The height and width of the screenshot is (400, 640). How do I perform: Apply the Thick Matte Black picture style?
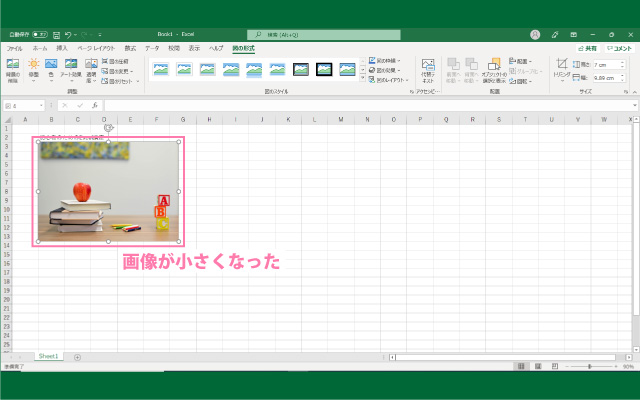(x=324, y=69)
